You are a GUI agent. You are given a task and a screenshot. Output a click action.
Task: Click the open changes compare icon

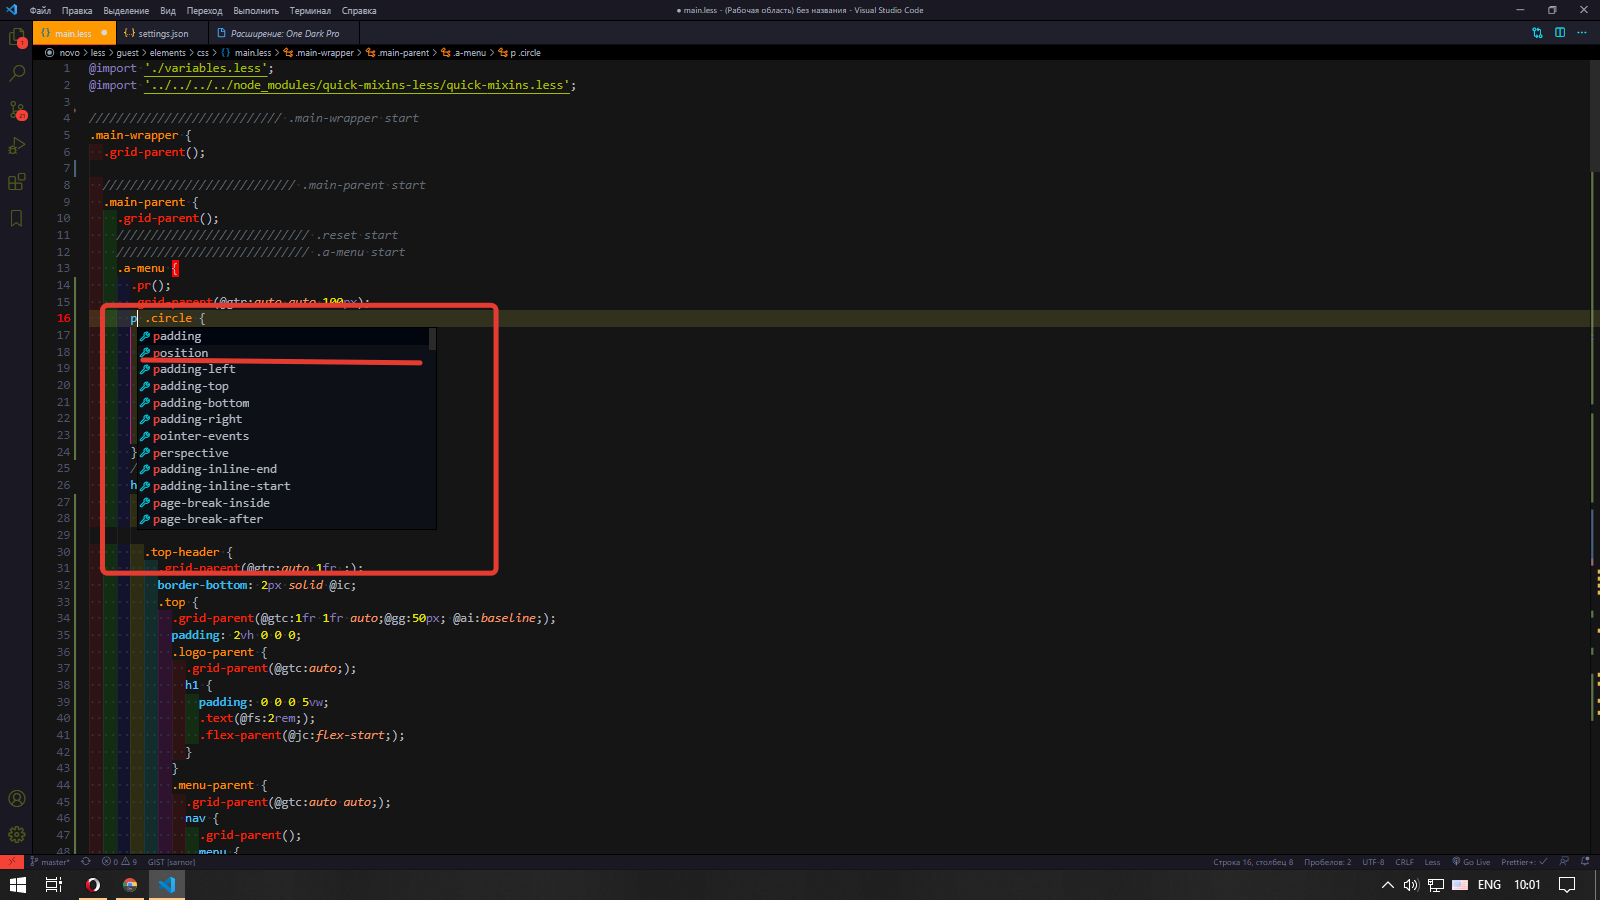tap(1537, 33)
